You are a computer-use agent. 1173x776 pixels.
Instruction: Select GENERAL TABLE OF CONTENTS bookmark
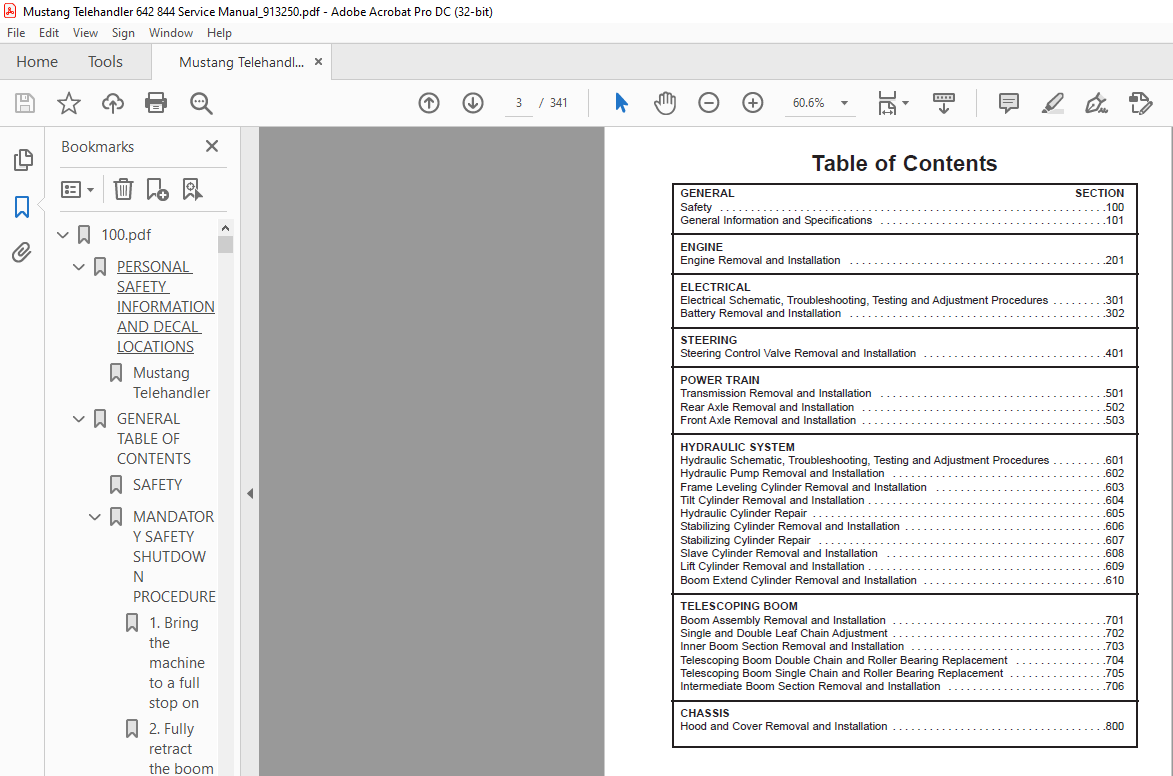153,439
